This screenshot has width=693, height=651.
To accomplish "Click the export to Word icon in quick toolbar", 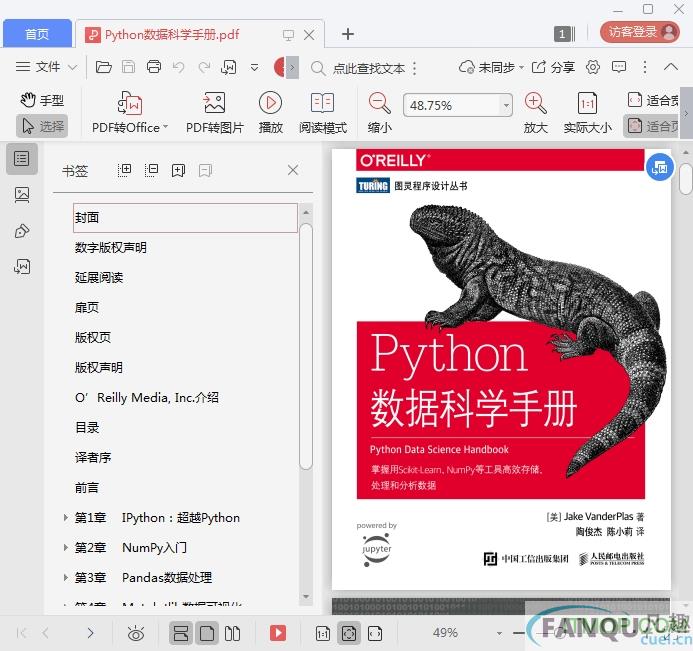I will [x=228, y=67].
